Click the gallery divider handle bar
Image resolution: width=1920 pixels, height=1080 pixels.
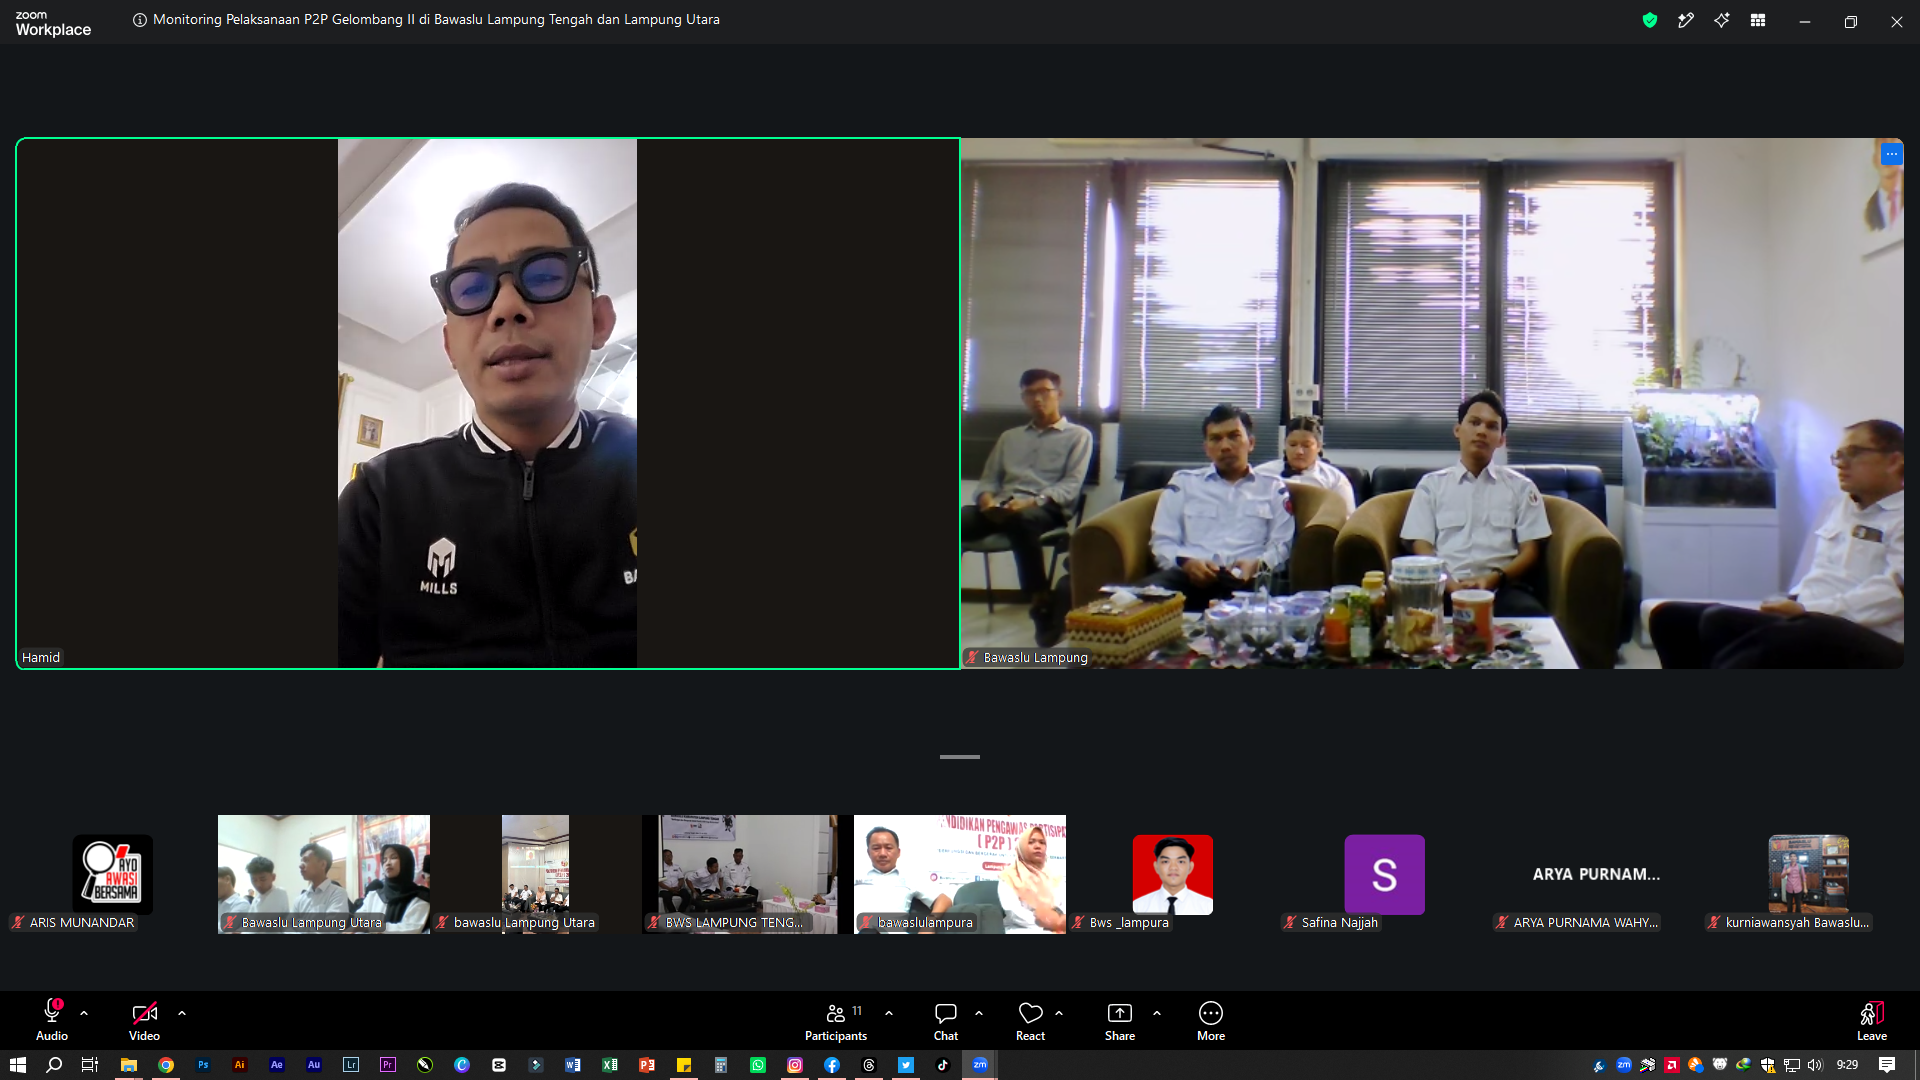pyautogui.click(x=960, y=757)
